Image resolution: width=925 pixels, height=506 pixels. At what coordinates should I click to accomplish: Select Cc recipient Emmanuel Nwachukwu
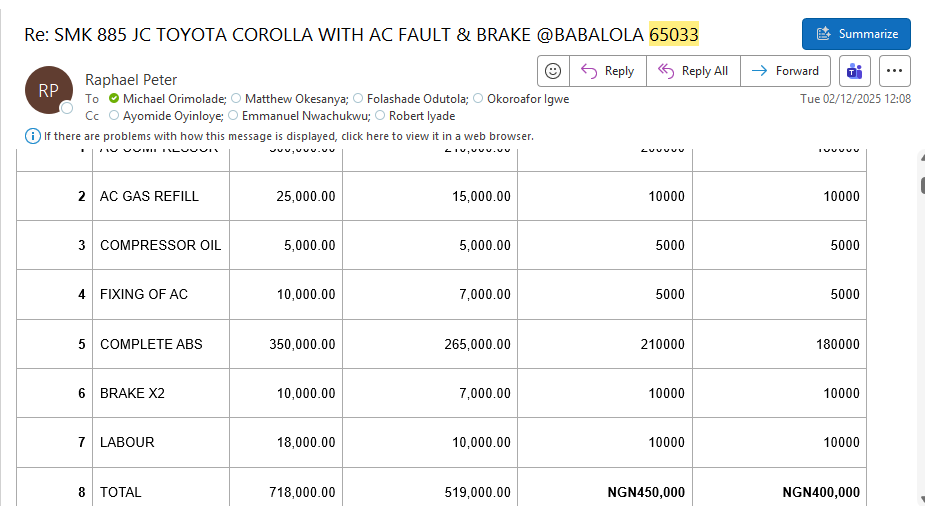[x=306, y=116]
